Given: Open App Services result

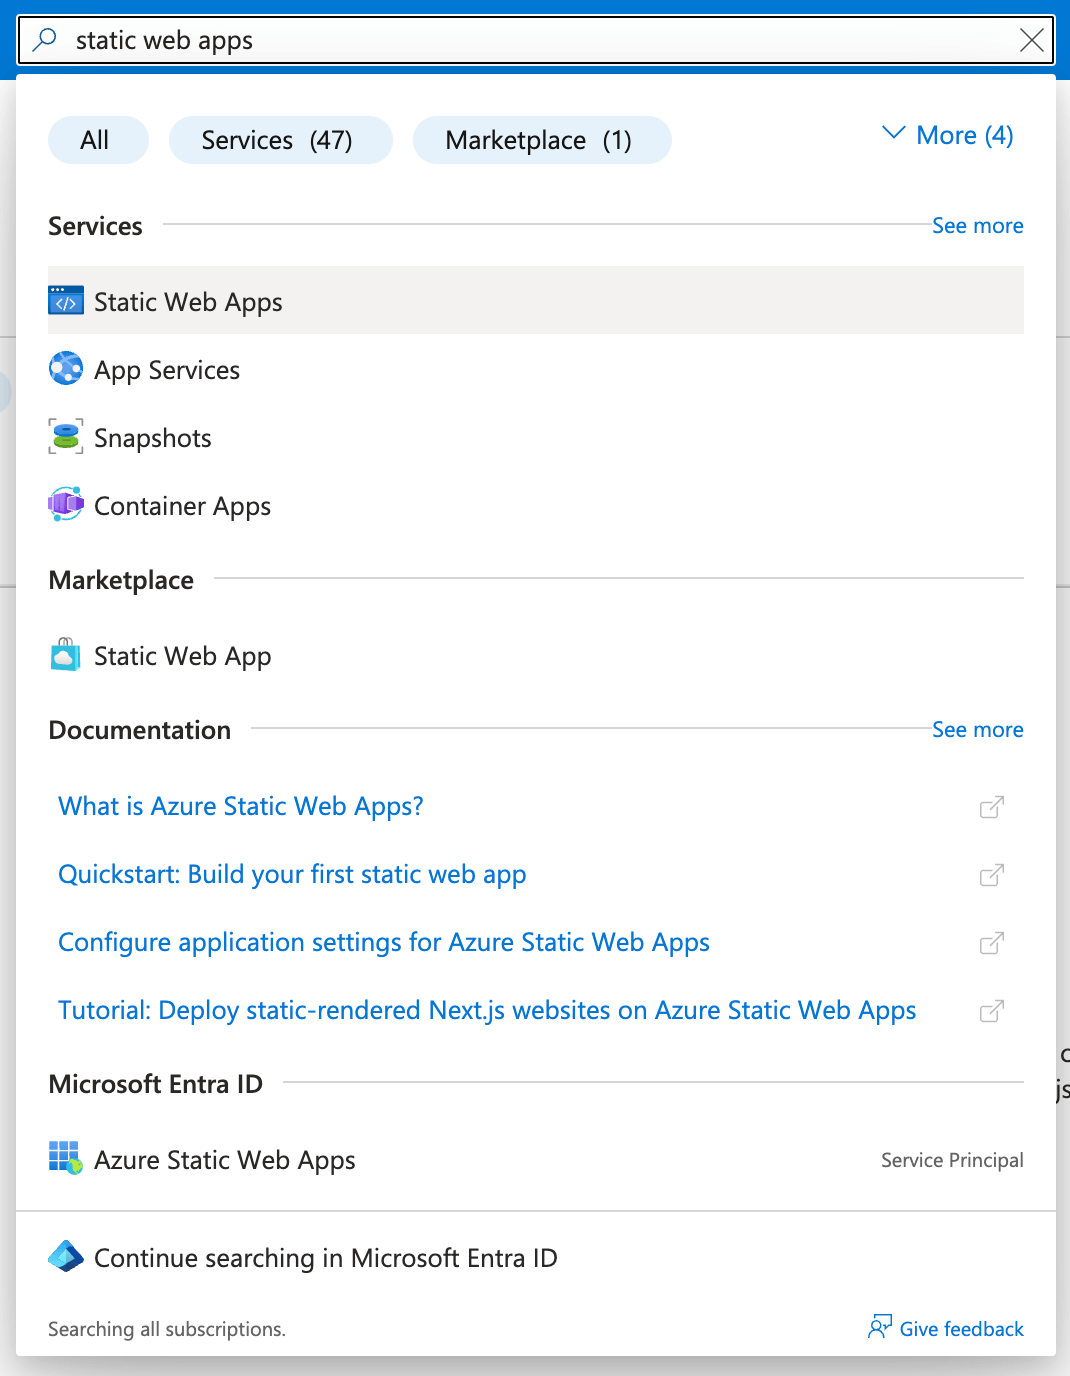Looking at the screenshot, I should pos(536,370).
